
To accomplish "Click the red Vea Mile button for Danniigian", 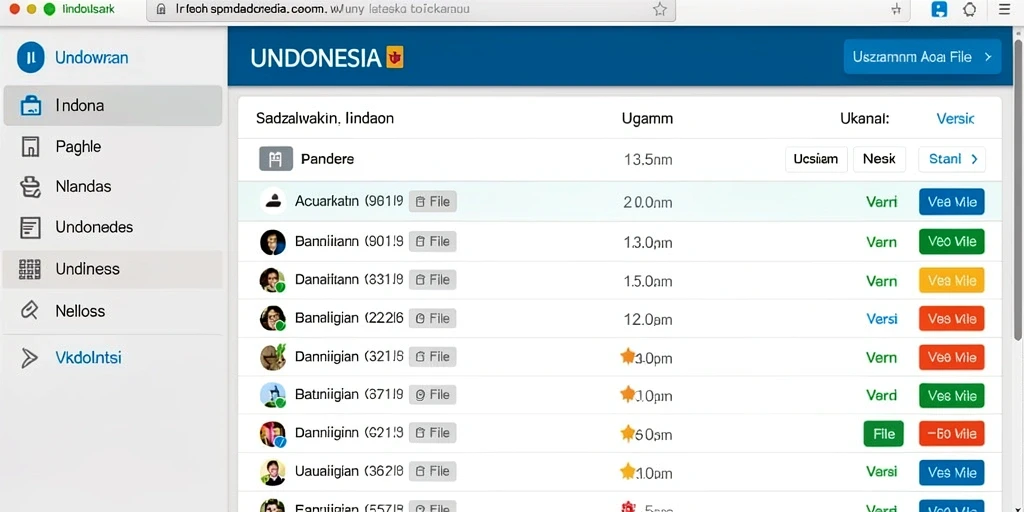I will (x=952, y=357).
